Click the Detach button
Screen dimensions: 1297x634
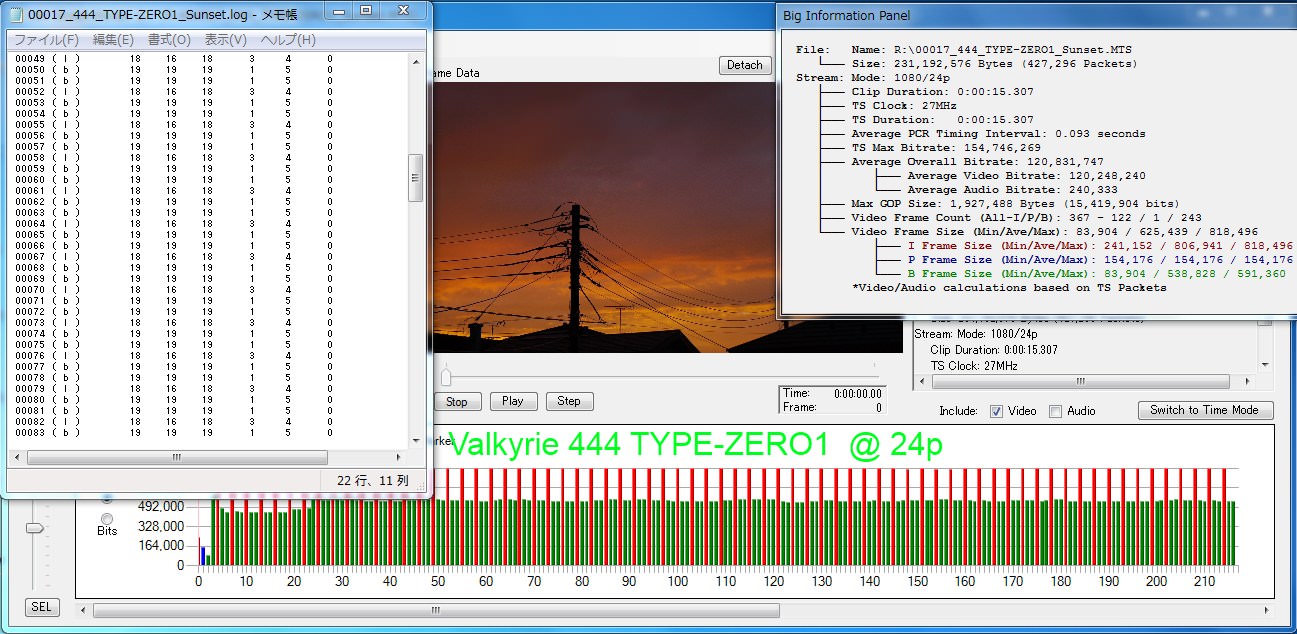coord(744,65)
